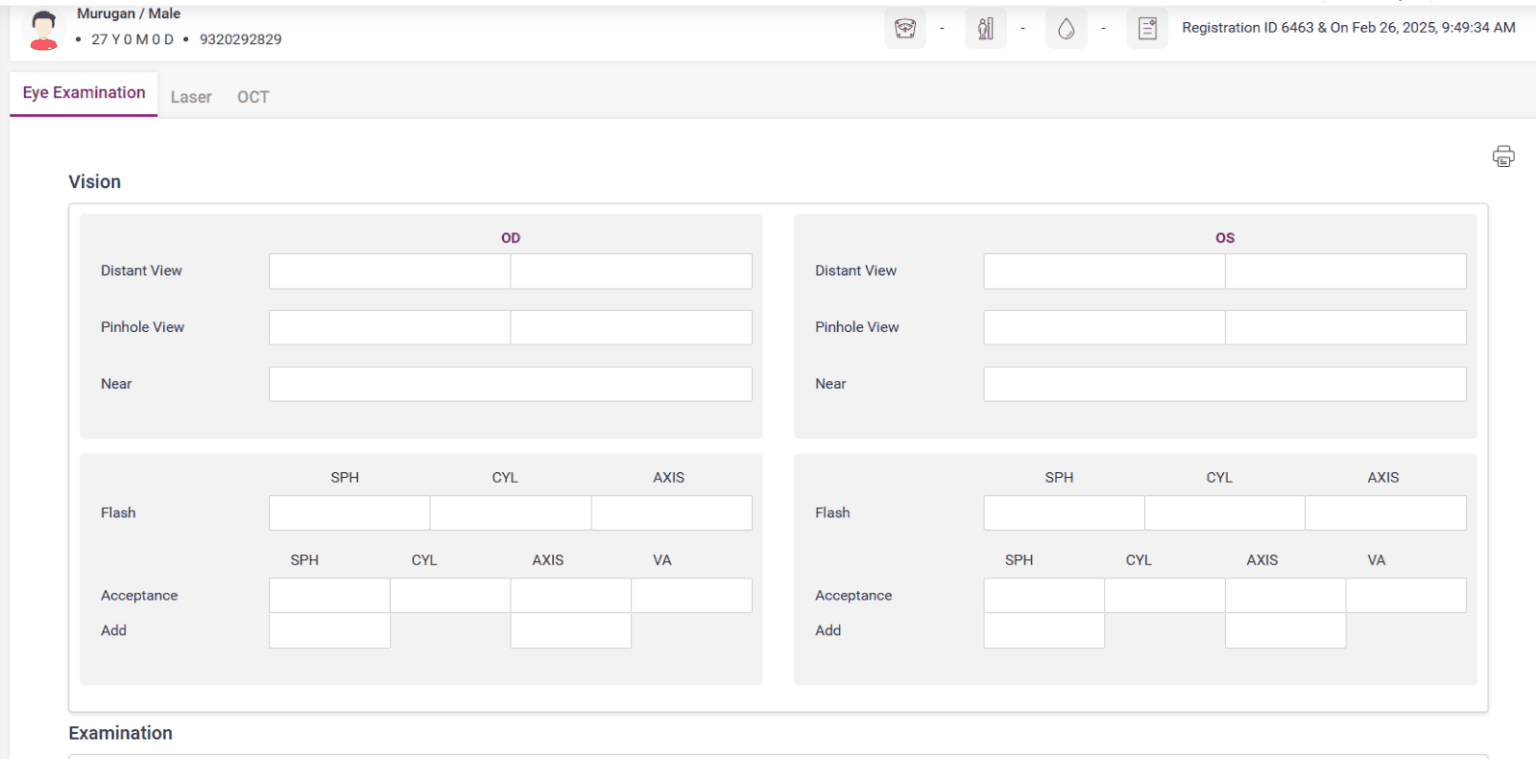
Task: Open the eye examination vitals icon
Action: click(x=905, y=27)
